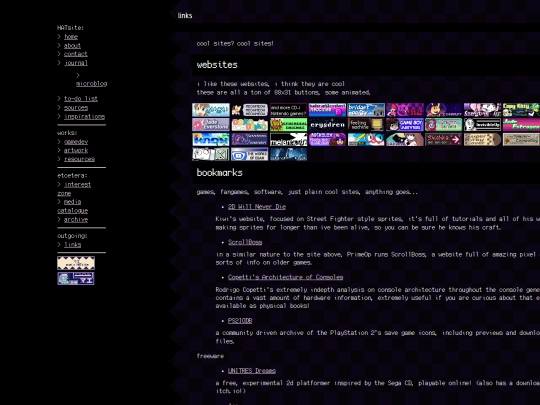
Task: Open the artwork link
Action: [76, 150]
